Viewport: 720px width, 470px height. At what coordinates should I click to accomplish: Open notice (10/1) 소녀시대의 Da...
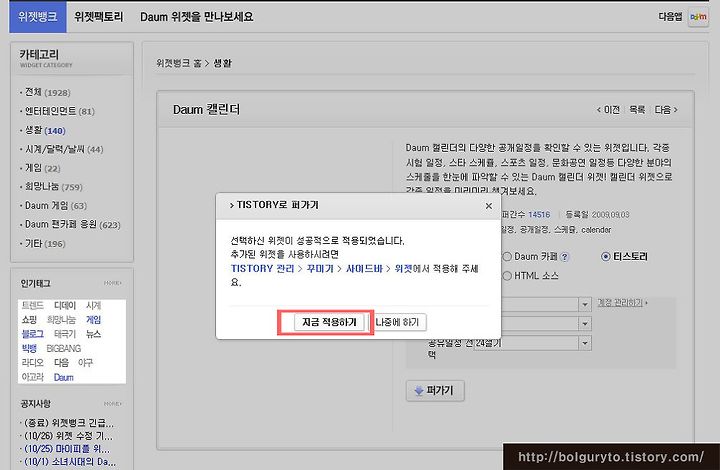point(70,462)
